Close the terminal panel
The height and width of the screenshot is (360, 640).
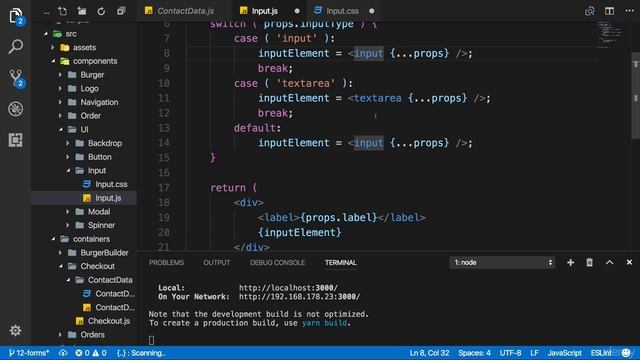(x=629, y=262)
